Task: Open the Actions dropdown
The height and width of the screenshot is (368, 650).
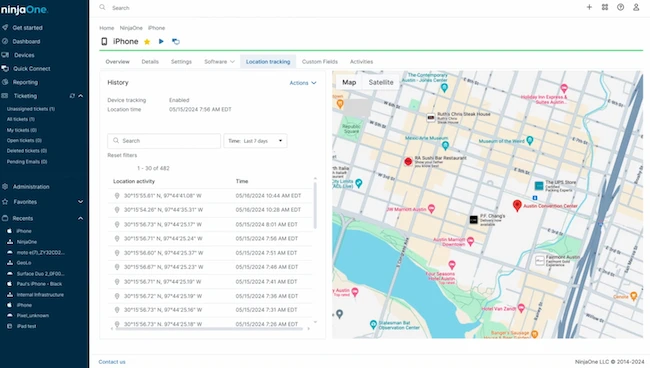Action: (303, 83)
